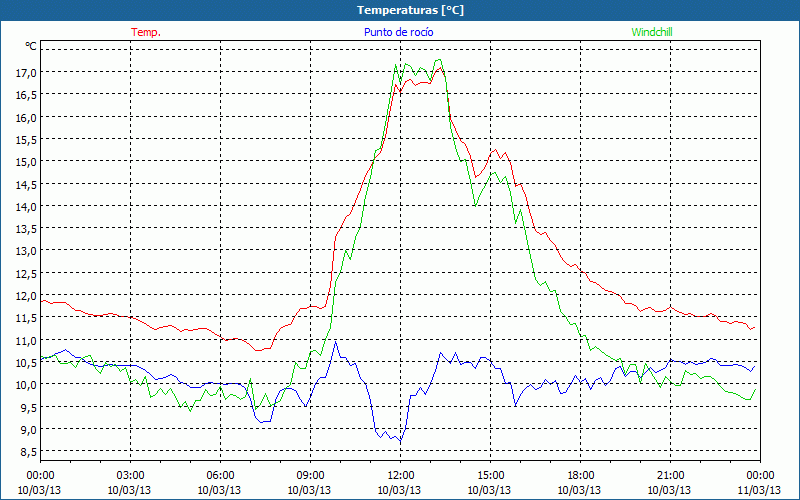The image size is (800, 500).
Task: Click the 12,0 y-axis value
Action: 26,295
